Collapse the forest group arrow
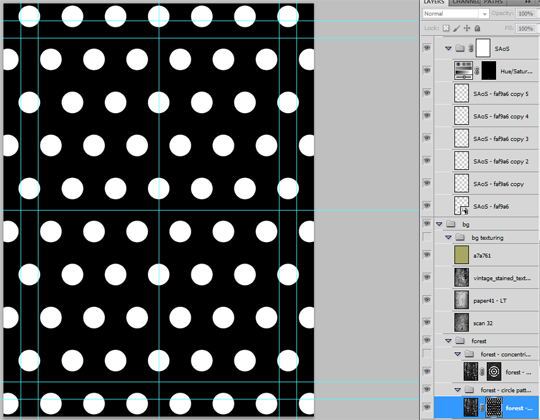Screen dimensions: 540x420 [448, 341]
